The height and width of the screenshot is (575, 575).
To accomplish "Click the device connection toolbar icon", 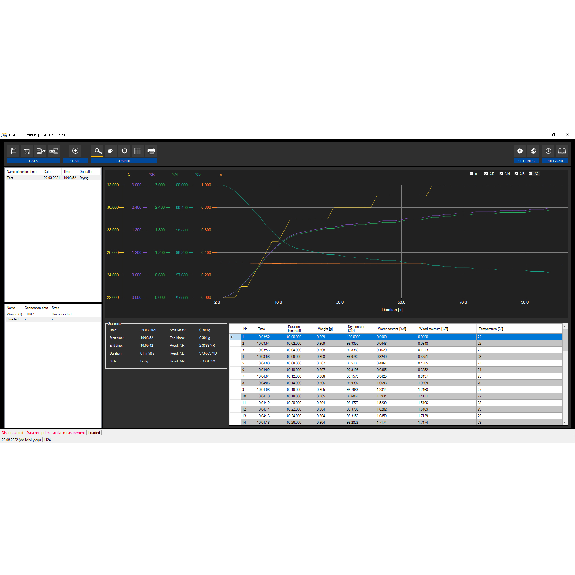I will pos(54,151).
